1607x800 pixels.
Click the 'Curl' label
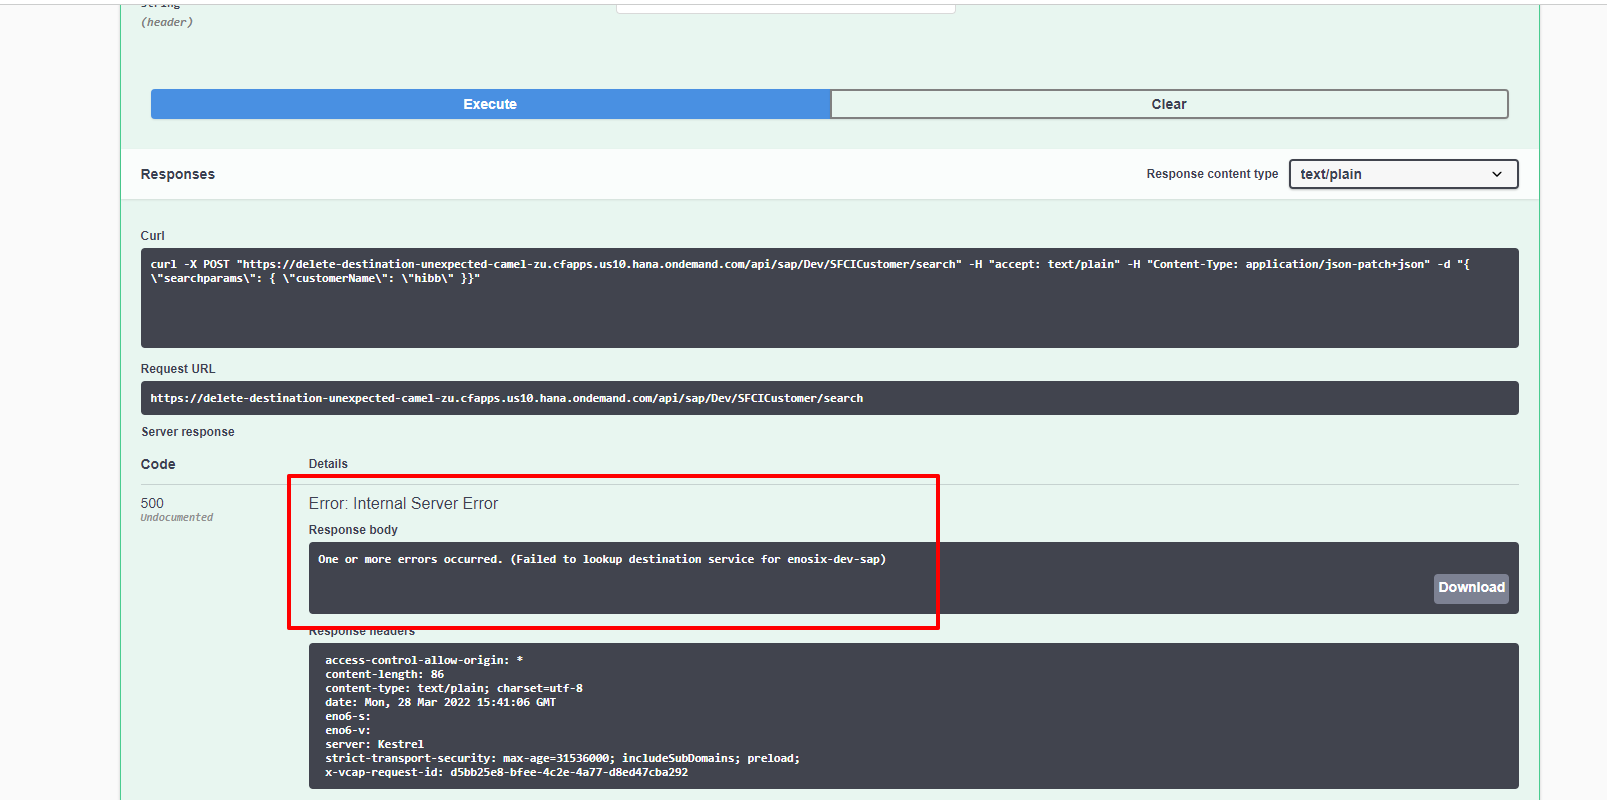pyautogui.click(x=153, y=236)
